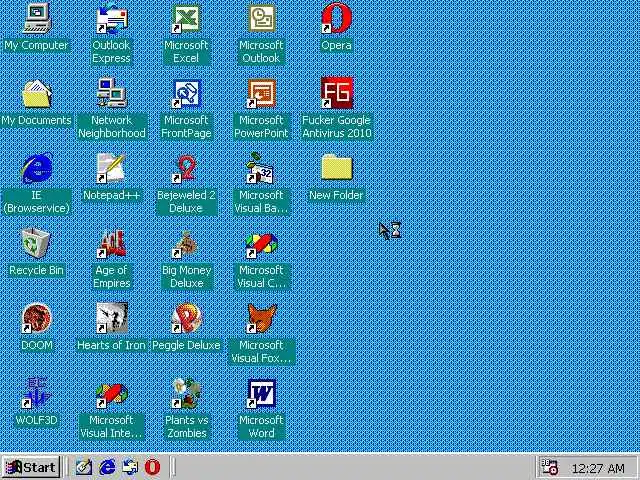Click the Microsoft PowerPoint shortcut icon
Viewport: 640px width, 480px height.
[261, 93]
